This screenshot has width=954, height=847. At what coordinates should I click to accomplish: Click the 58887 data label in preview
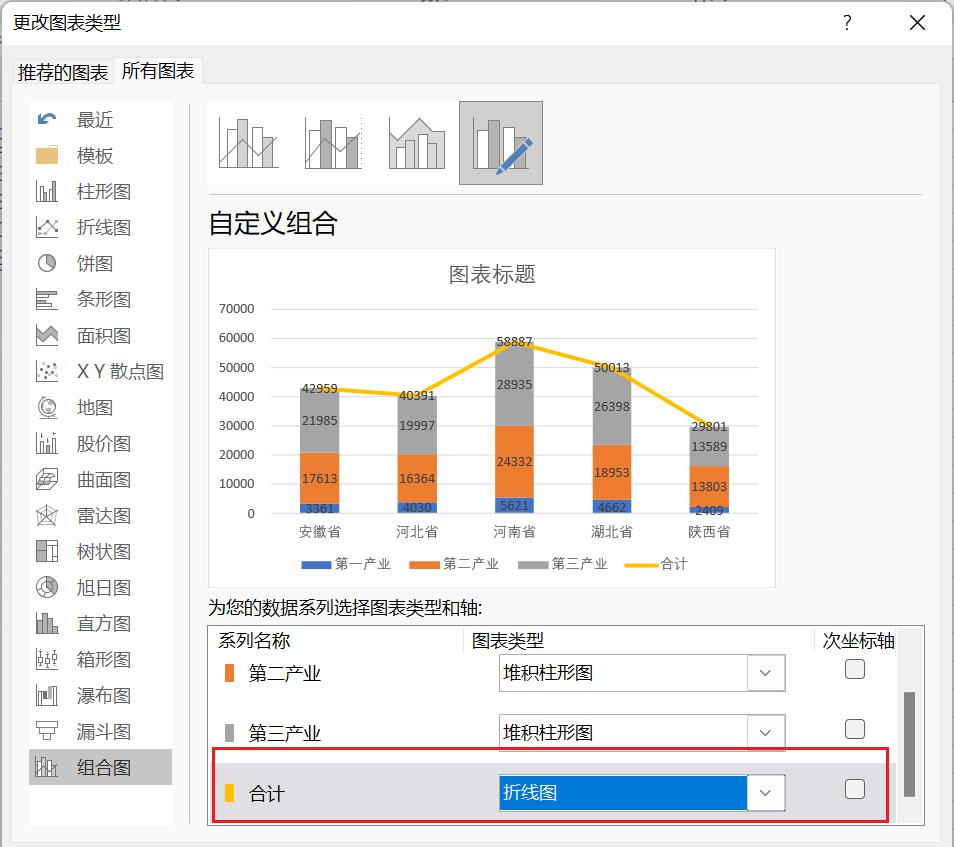click(x=514, y=341)
